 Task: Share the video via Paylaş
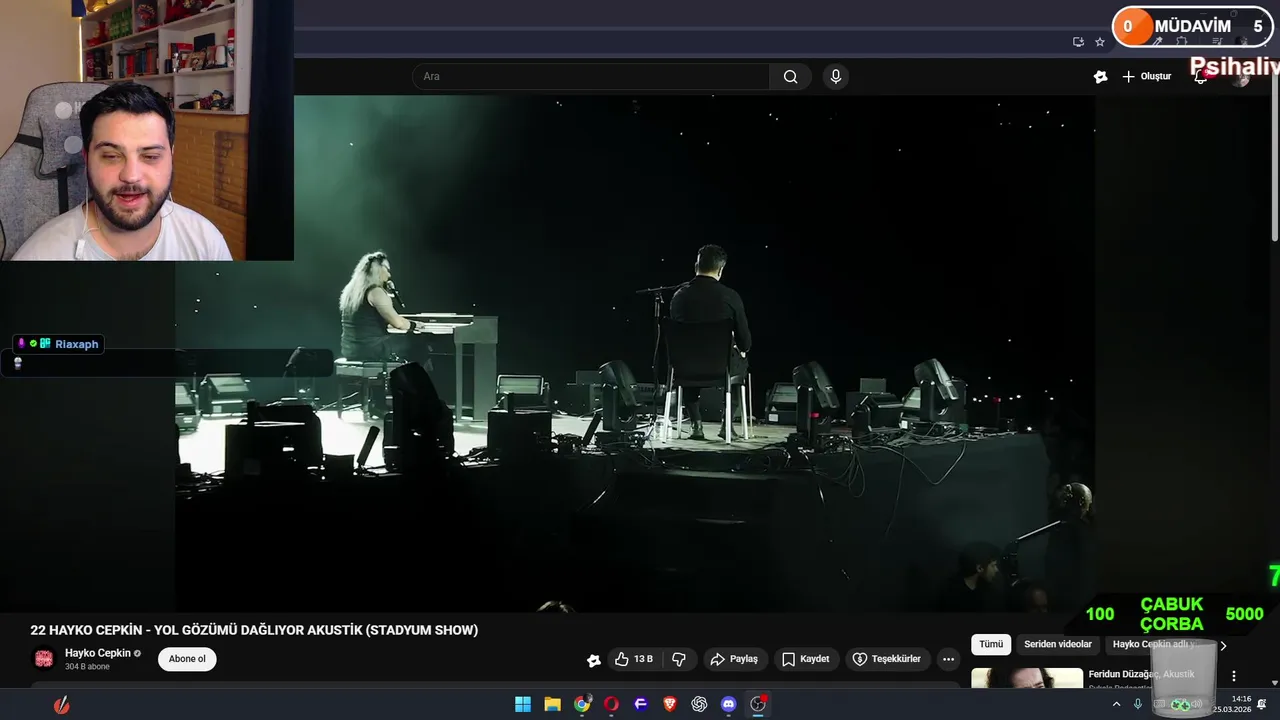734,659
